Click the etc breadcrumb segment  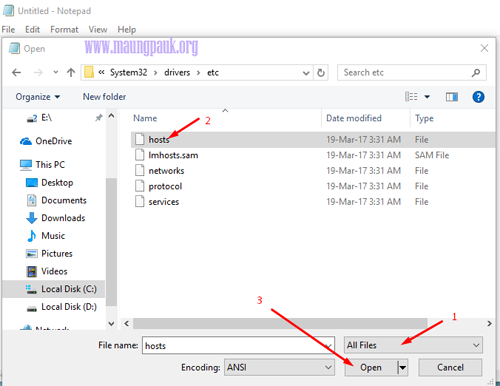click(213, 73)
